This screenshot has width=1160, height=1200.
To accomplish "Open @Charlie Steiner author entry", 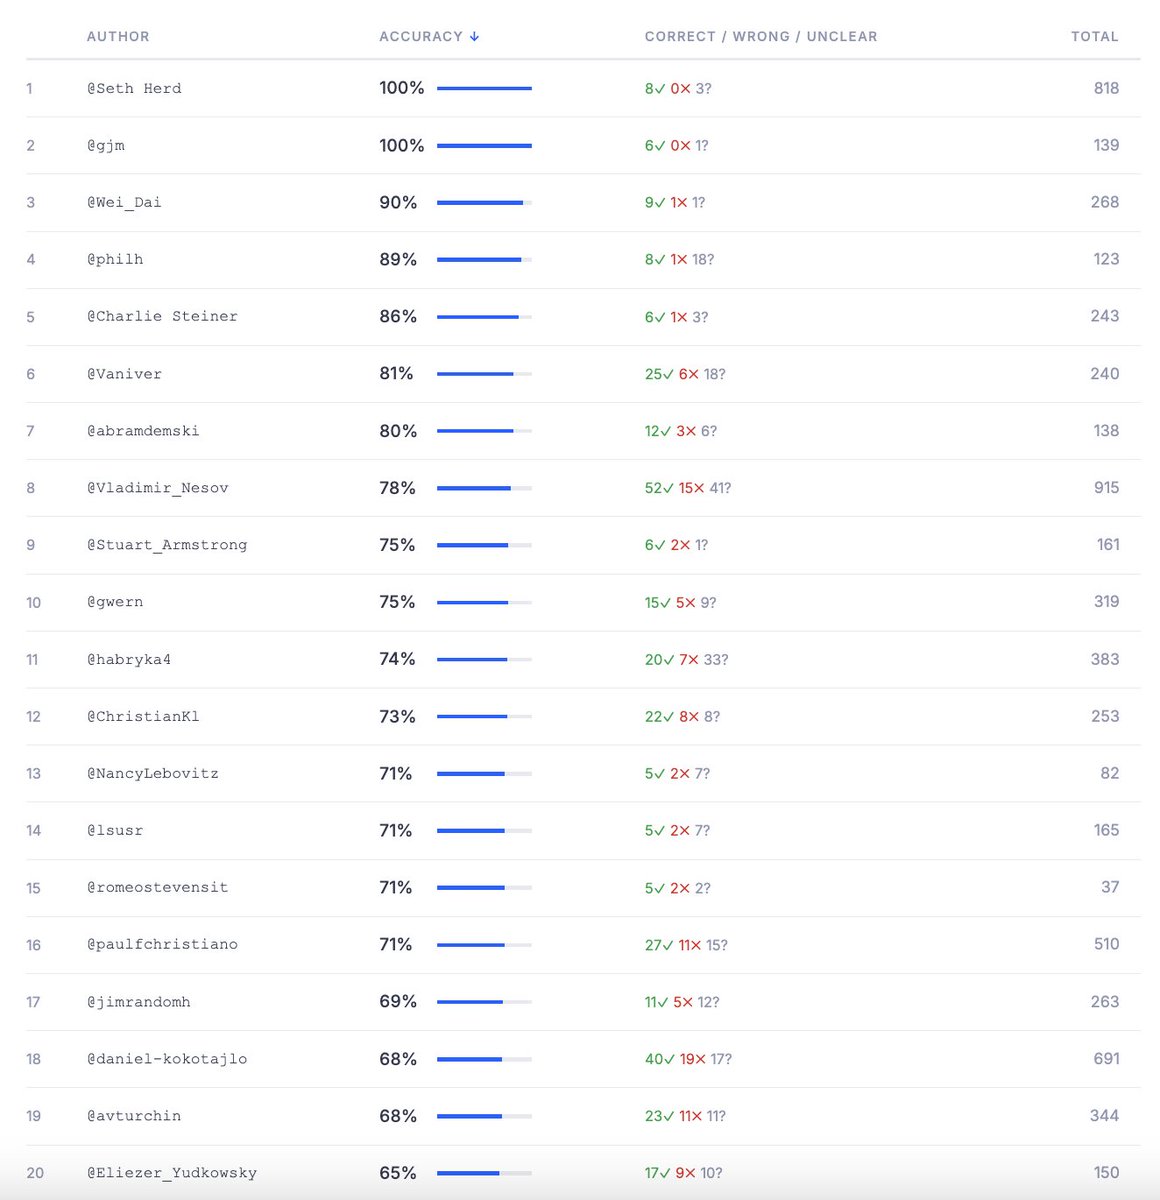I will (x=162, y=316).
